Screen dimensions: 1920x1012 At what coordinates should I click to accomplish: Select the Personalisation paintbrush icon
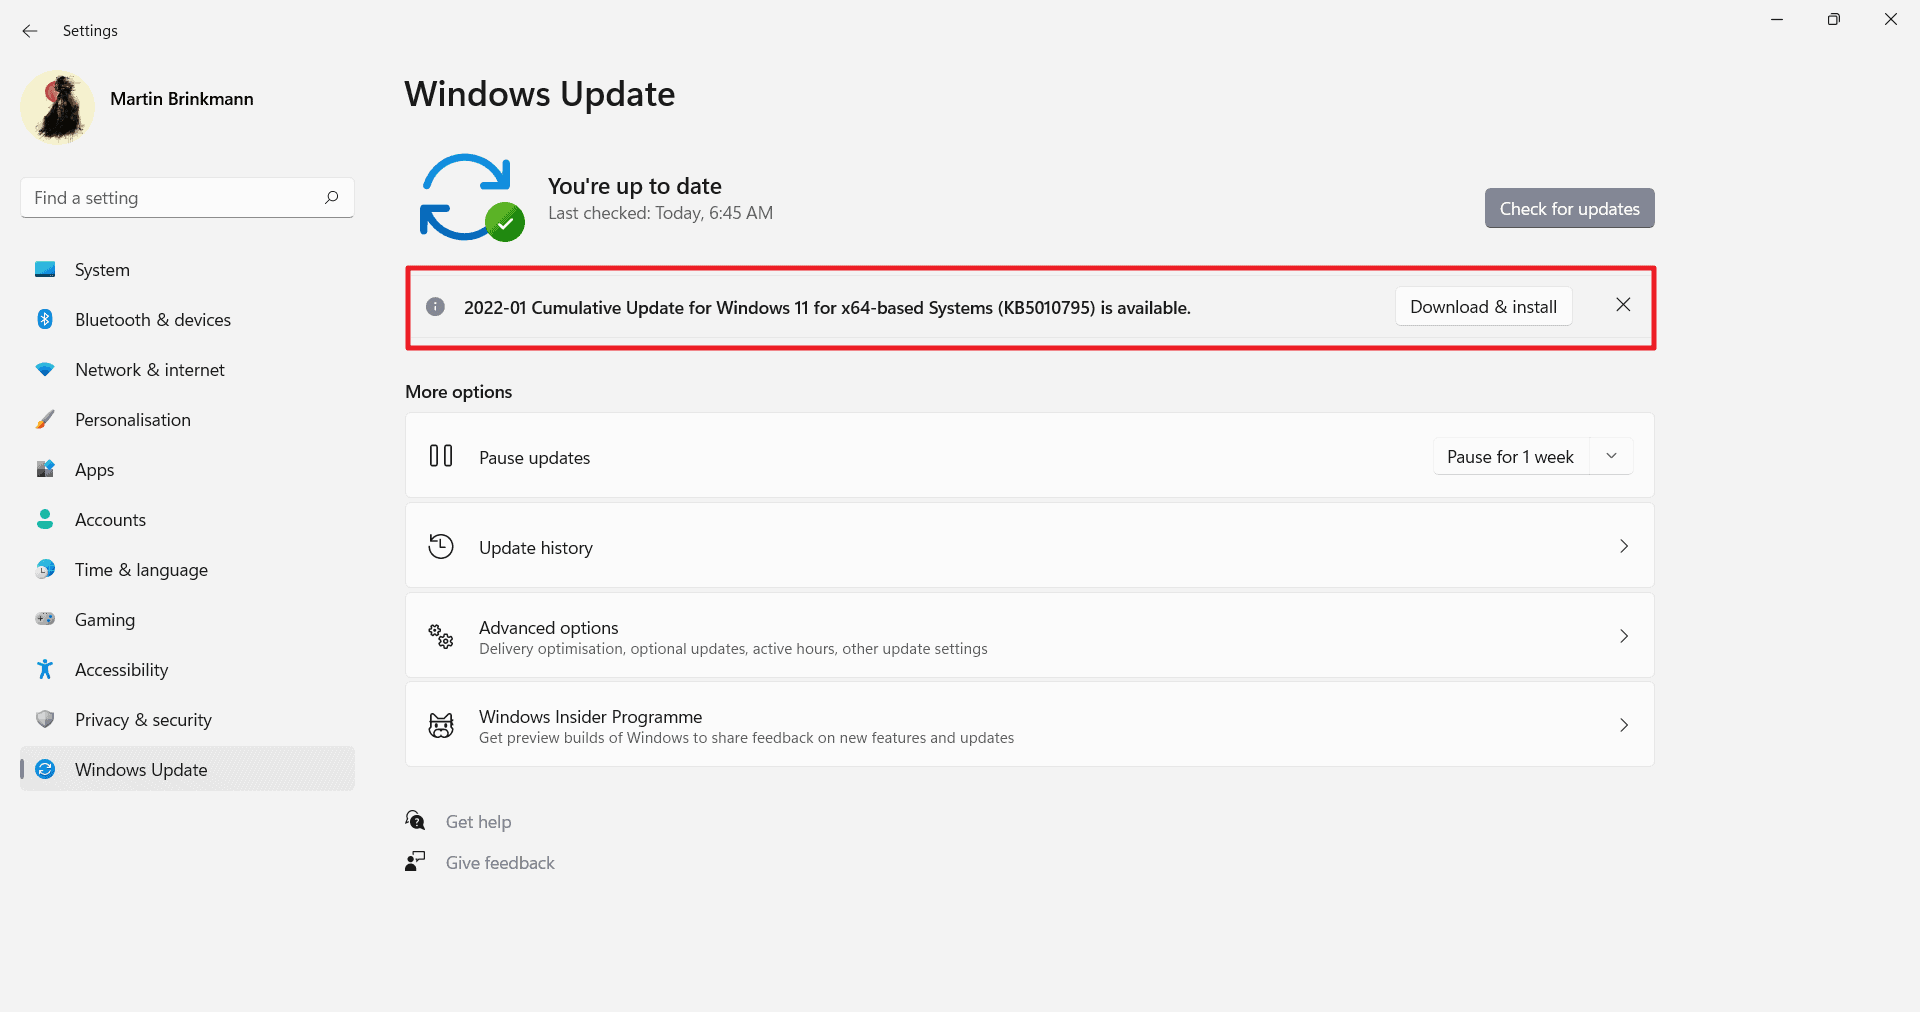click(45, 419)
